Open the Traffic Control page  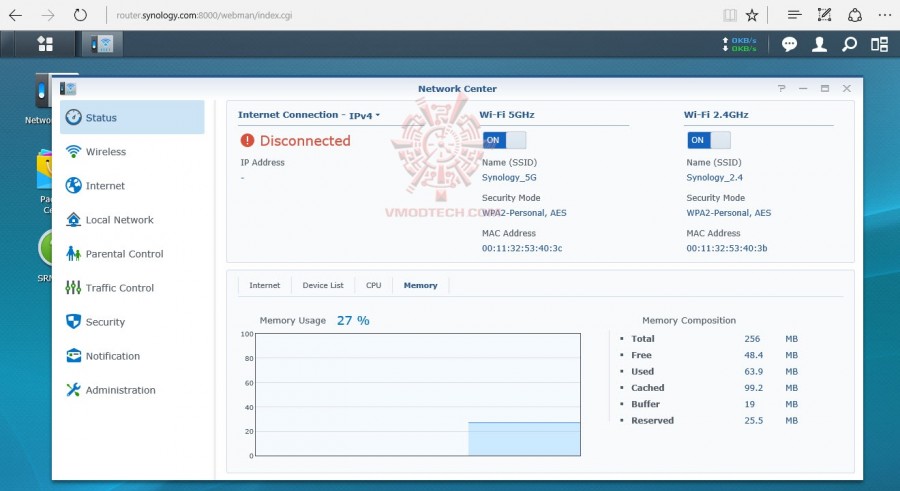coord(132,288)
